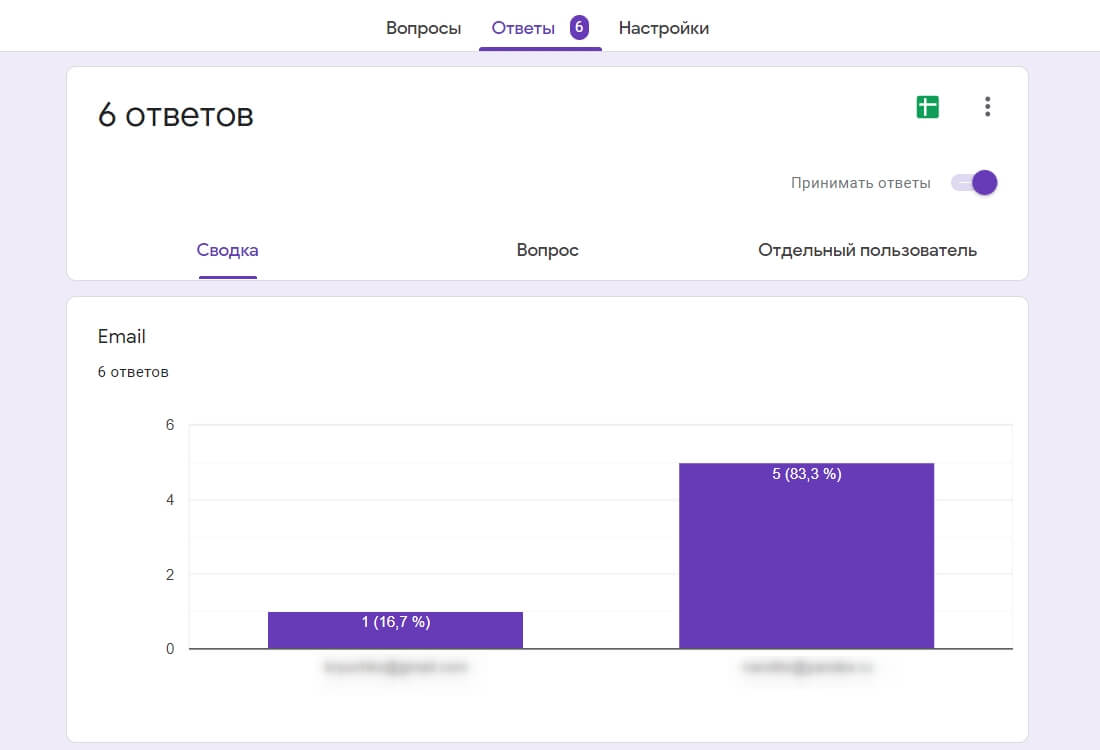Image resolution: width=1100 pixels, height=750 pixels.
Task: Open the three-dot more options menu
Action: (x=987, y=107)
